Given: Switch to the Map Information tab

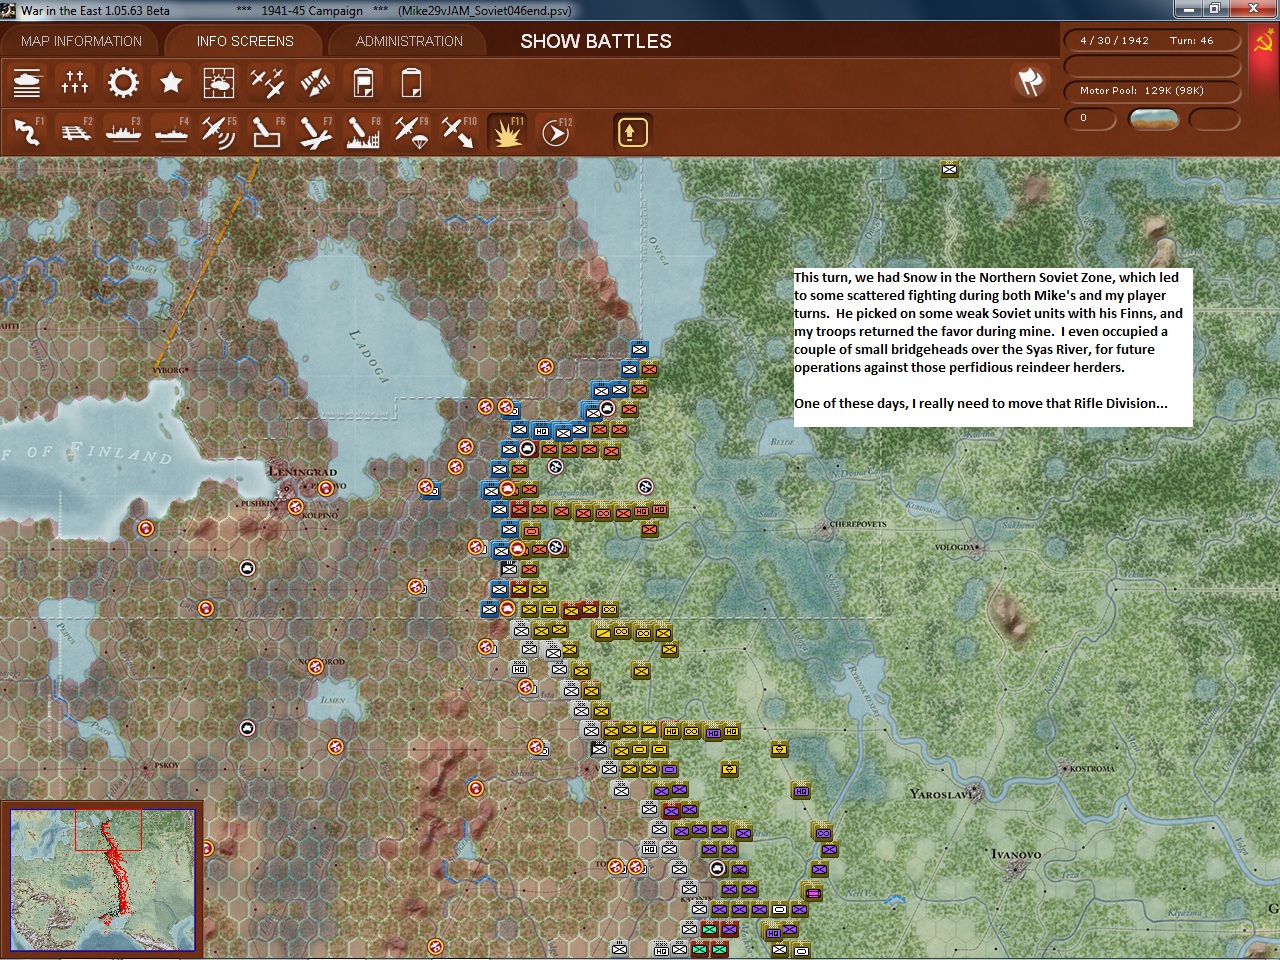Looking at the screenshot, I should [x=81, y=41].
